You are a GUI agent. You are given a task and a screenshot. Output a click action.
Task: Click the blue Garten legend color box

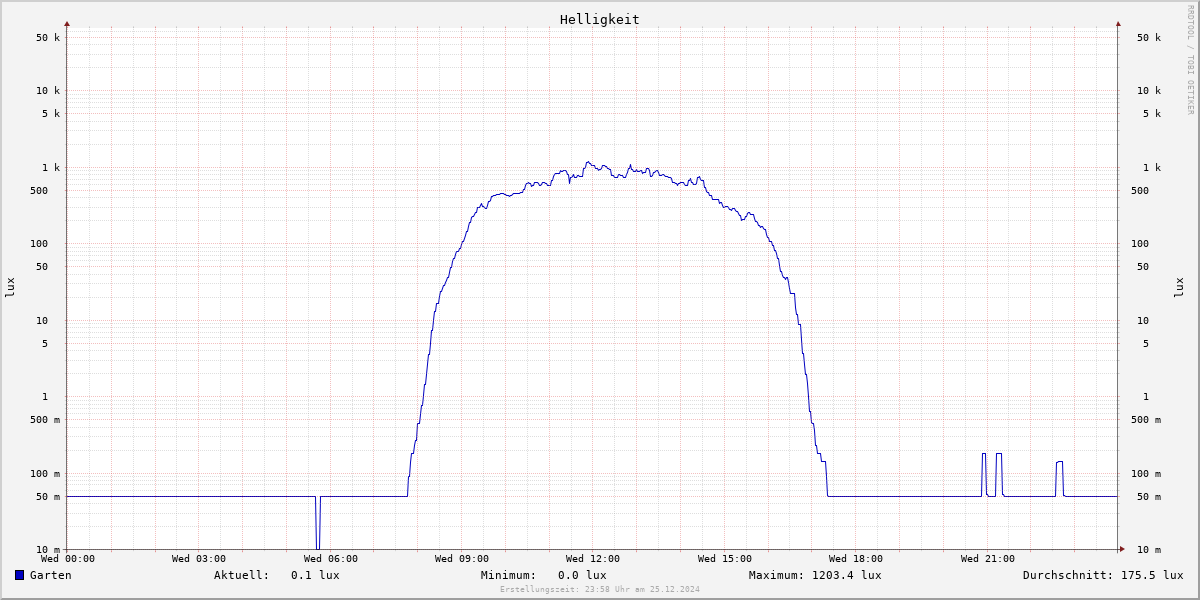click(19, 575)
